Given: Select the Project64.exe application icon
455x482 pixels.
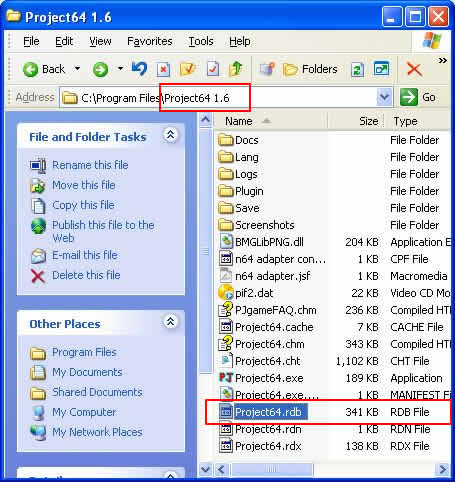Looking at the screenshot, I should [x=226, y=378].
